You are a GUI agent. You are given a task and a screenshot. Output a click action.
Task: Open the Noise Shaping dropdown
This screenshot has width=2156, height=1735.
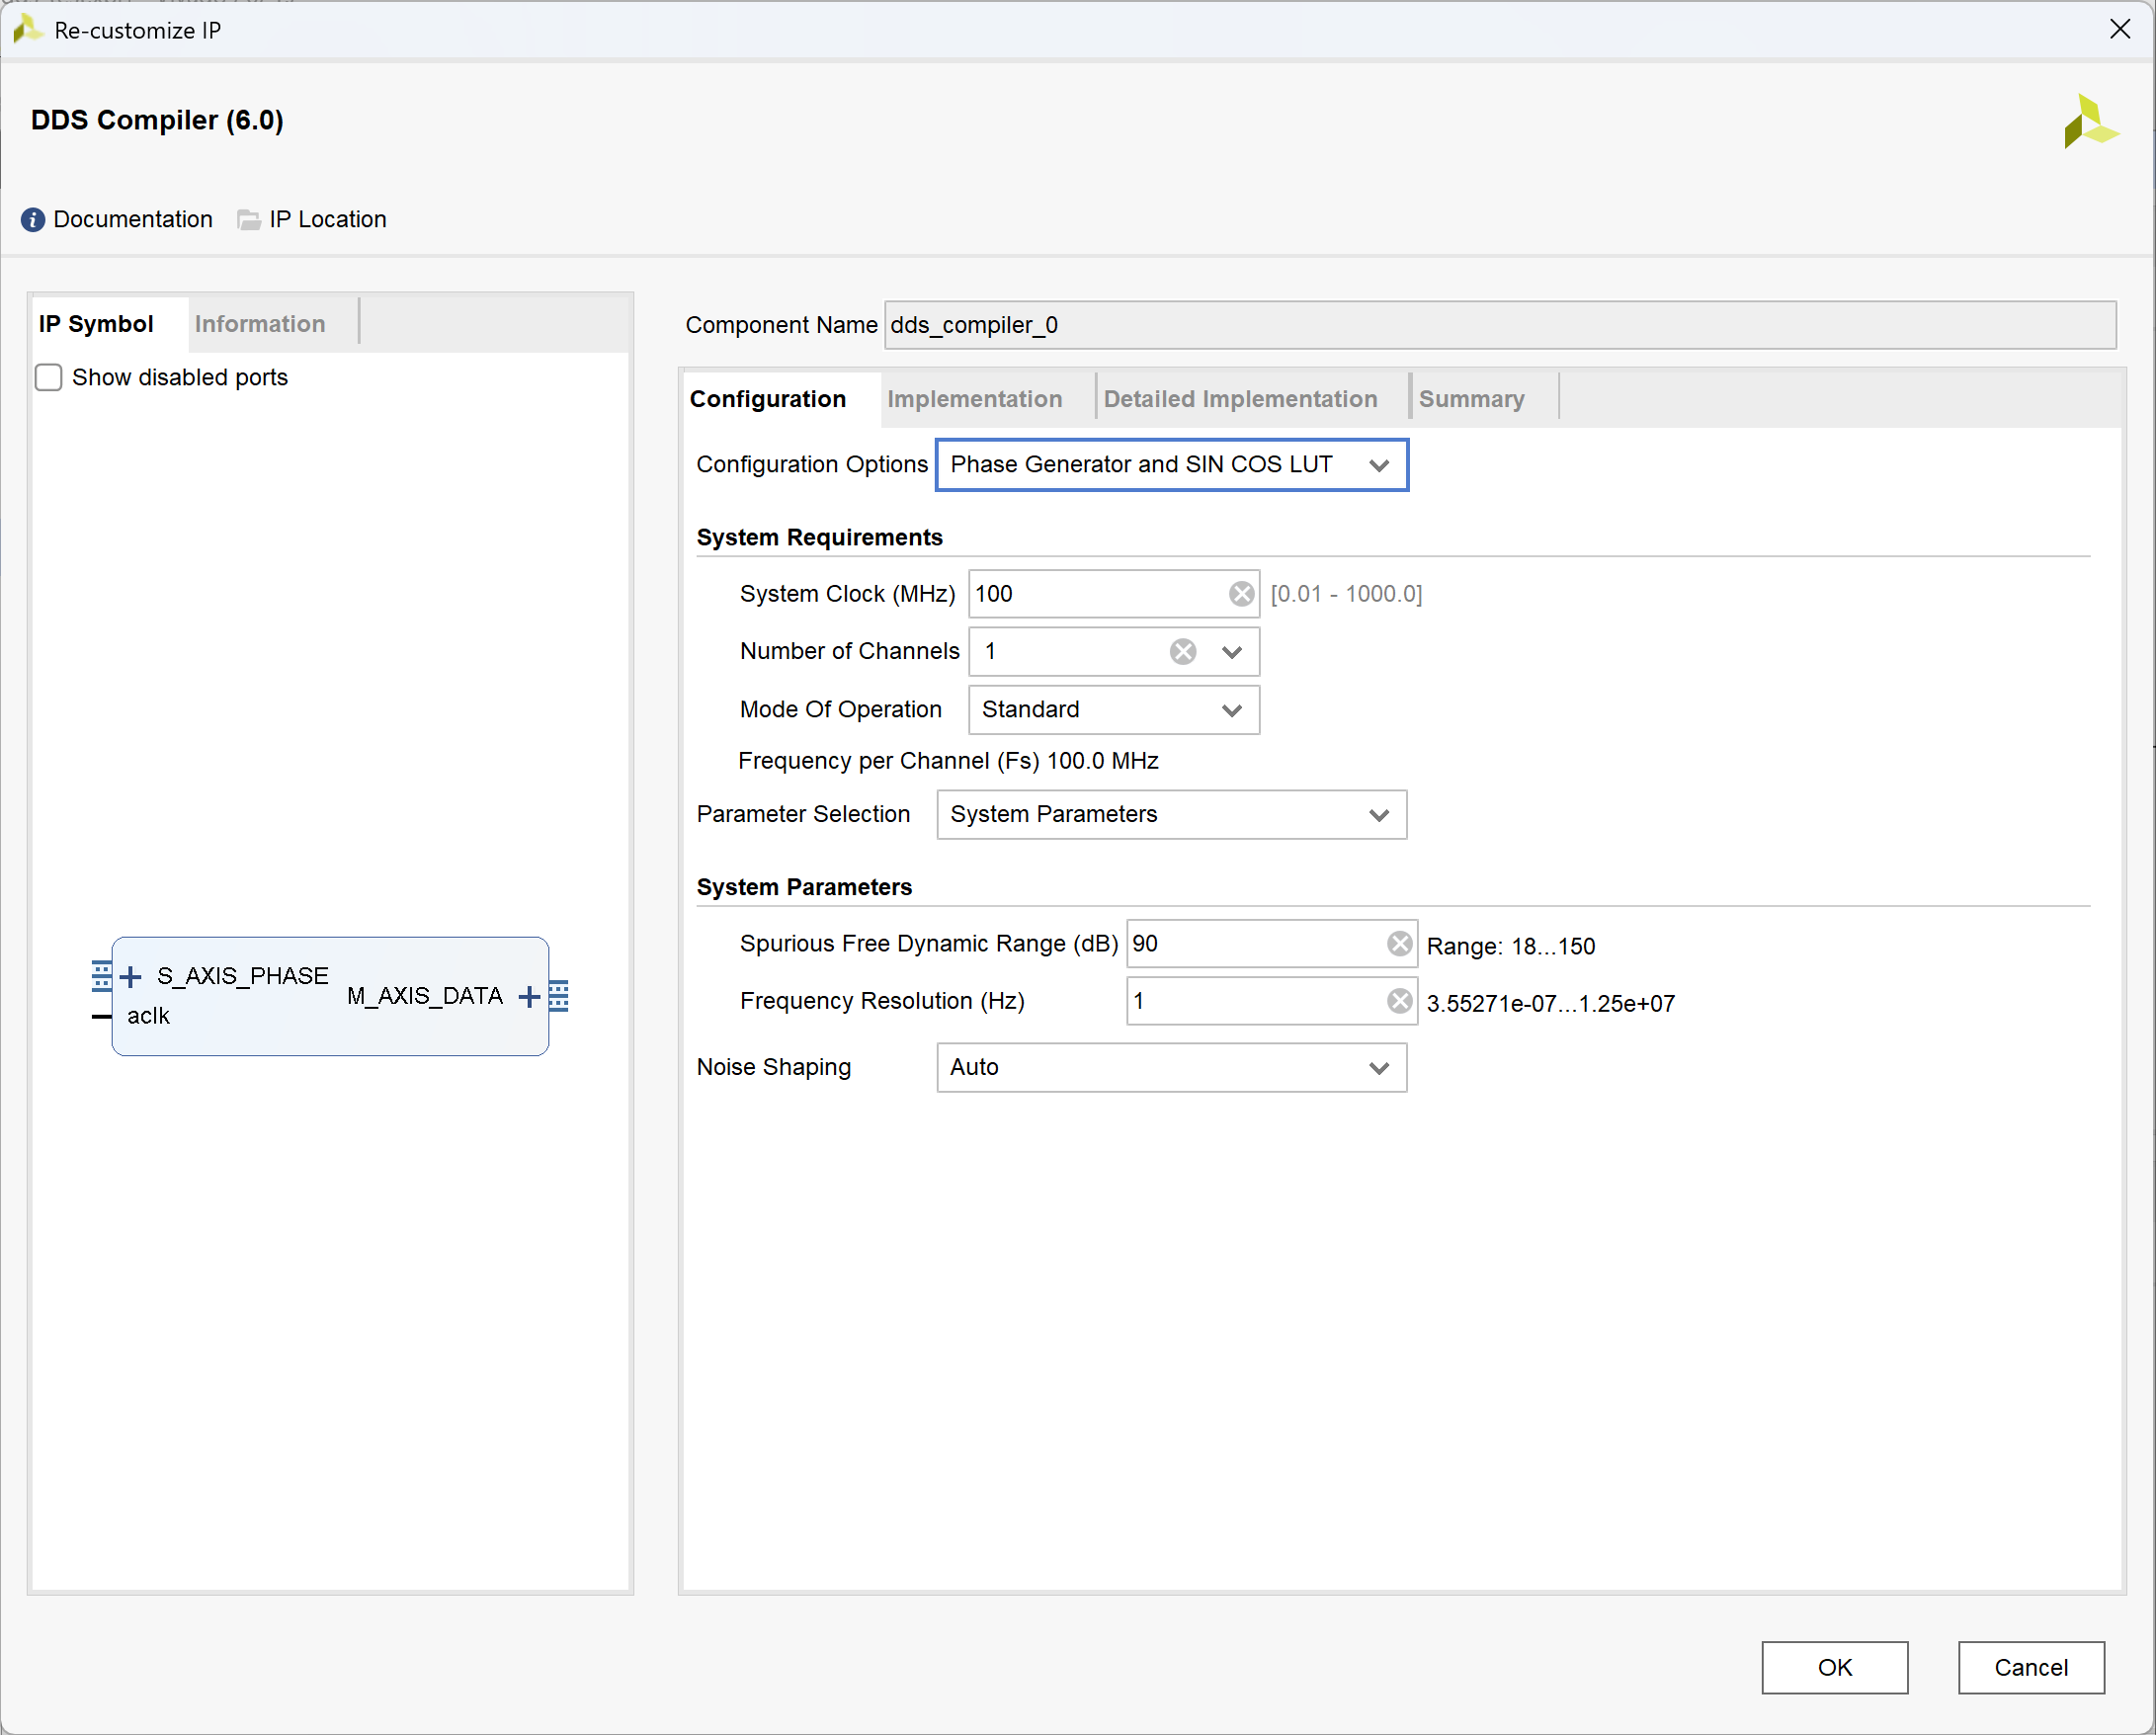(1172, 1068)
